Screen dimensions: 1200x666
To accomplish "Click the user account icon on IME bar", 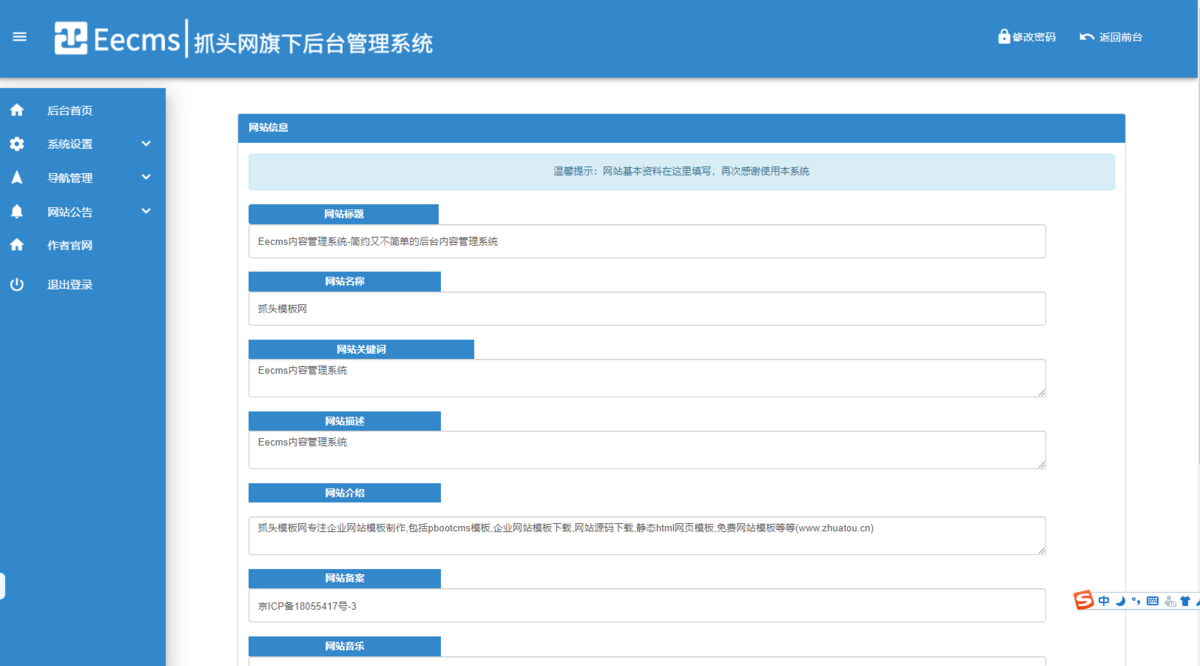I will coord(1169,601).
